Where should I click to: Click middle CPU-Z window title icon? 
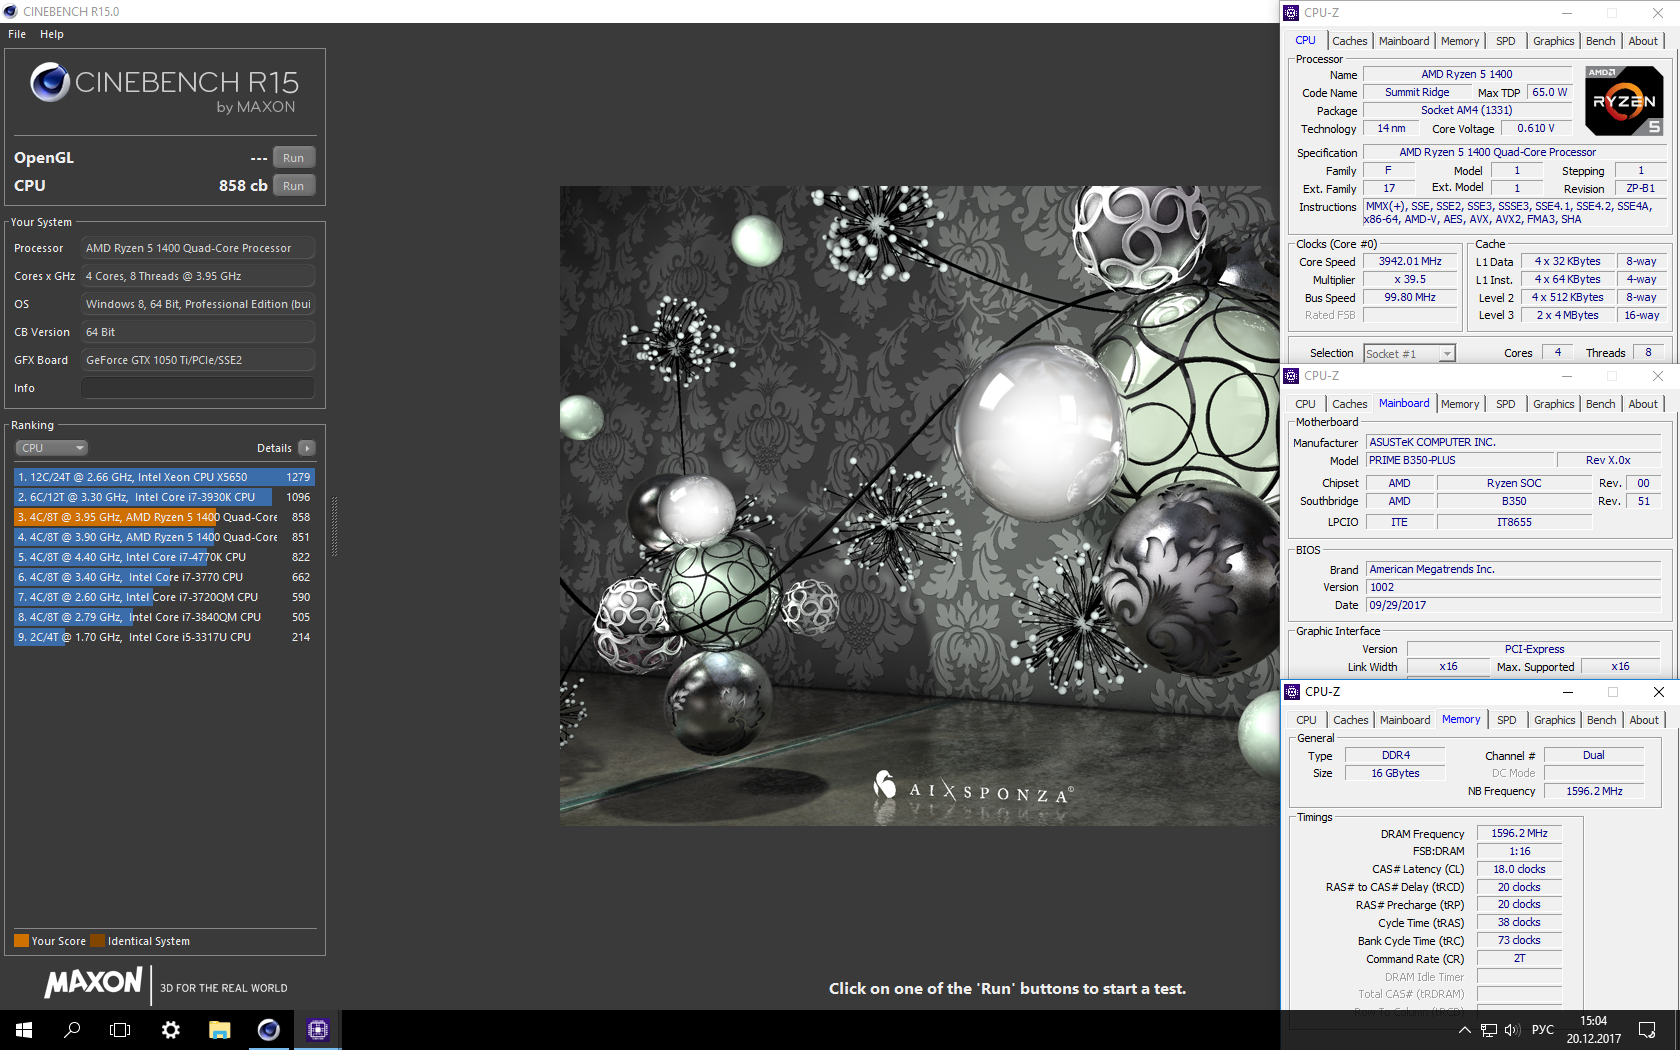coord(1291,375)
